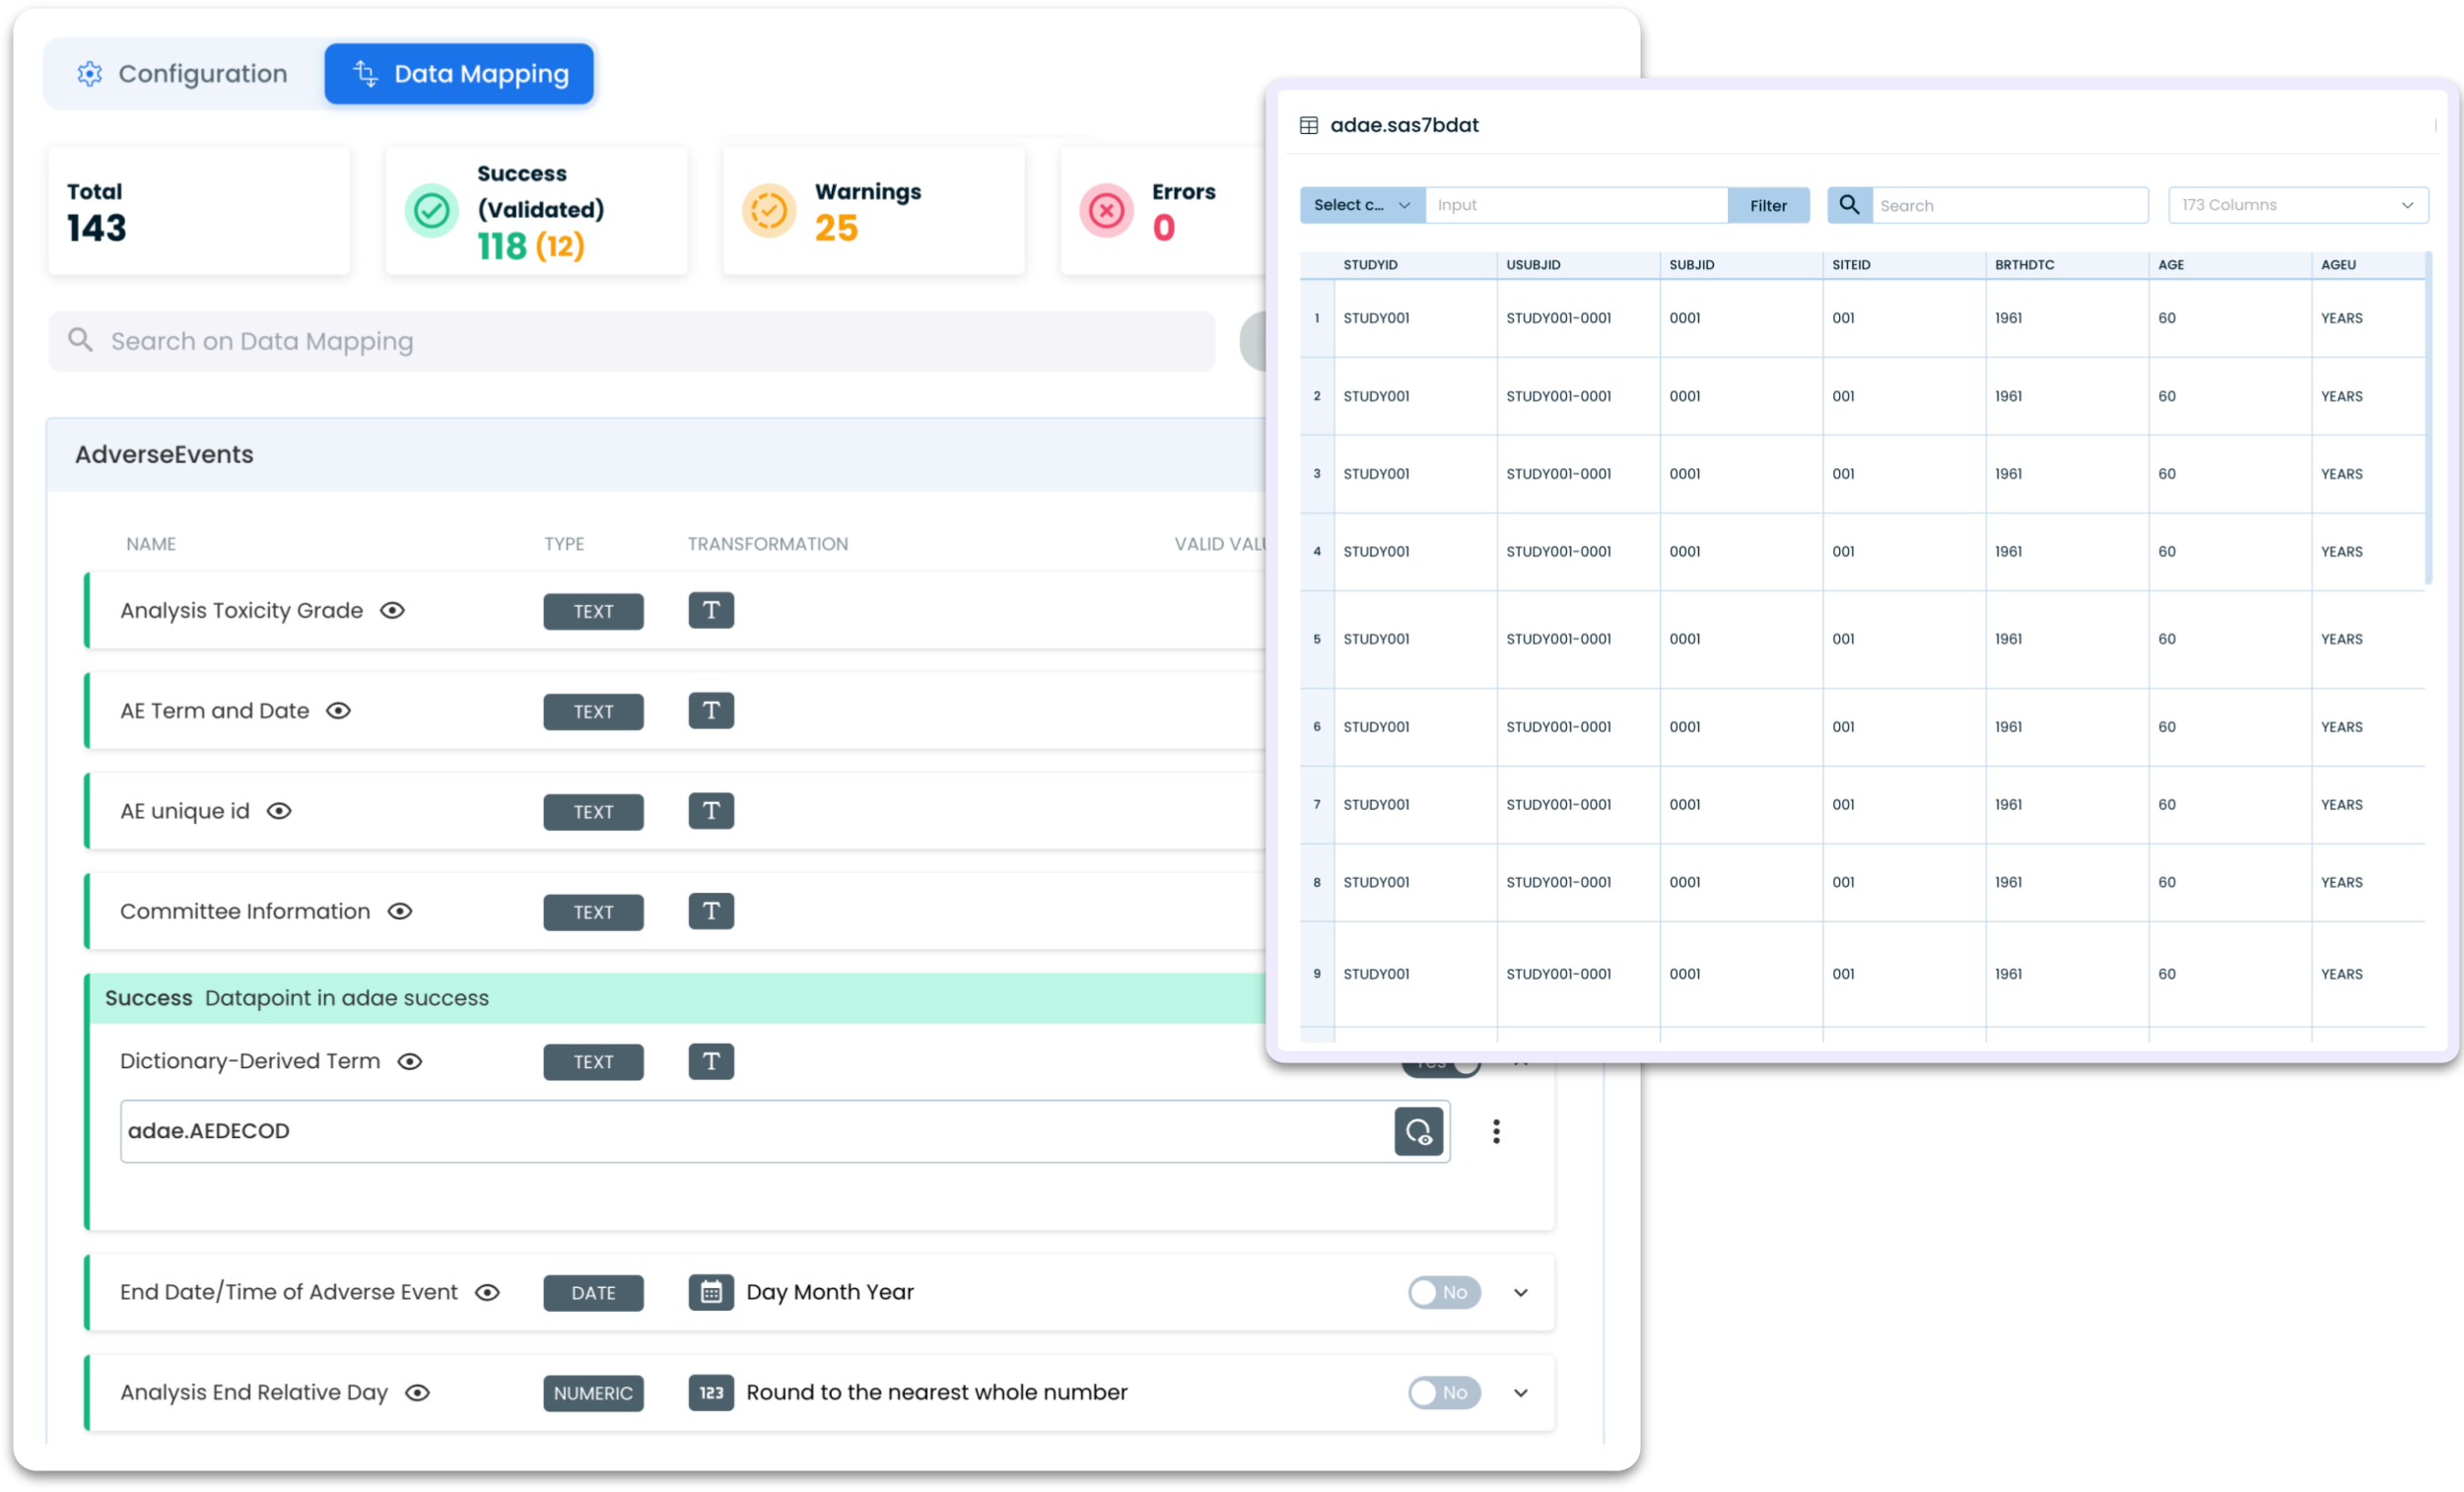Image resolution: width=2464 pixels, height=1492 pixels.
Task: Click the Configuration gear icon
Action: point(90,74)
